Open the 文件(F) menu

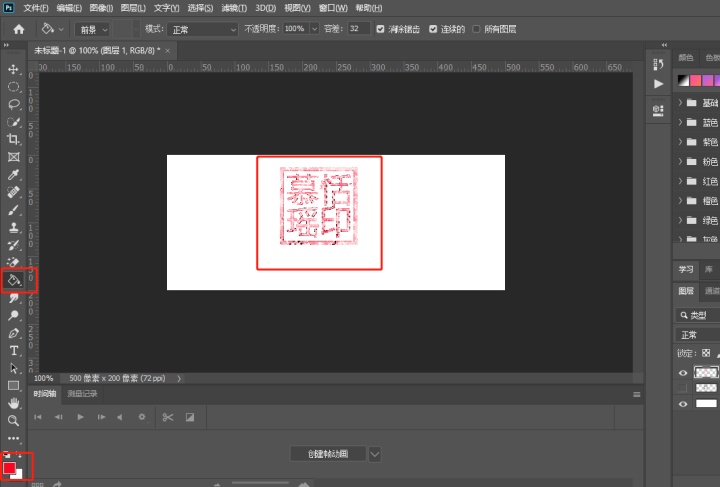click(35, 8)
